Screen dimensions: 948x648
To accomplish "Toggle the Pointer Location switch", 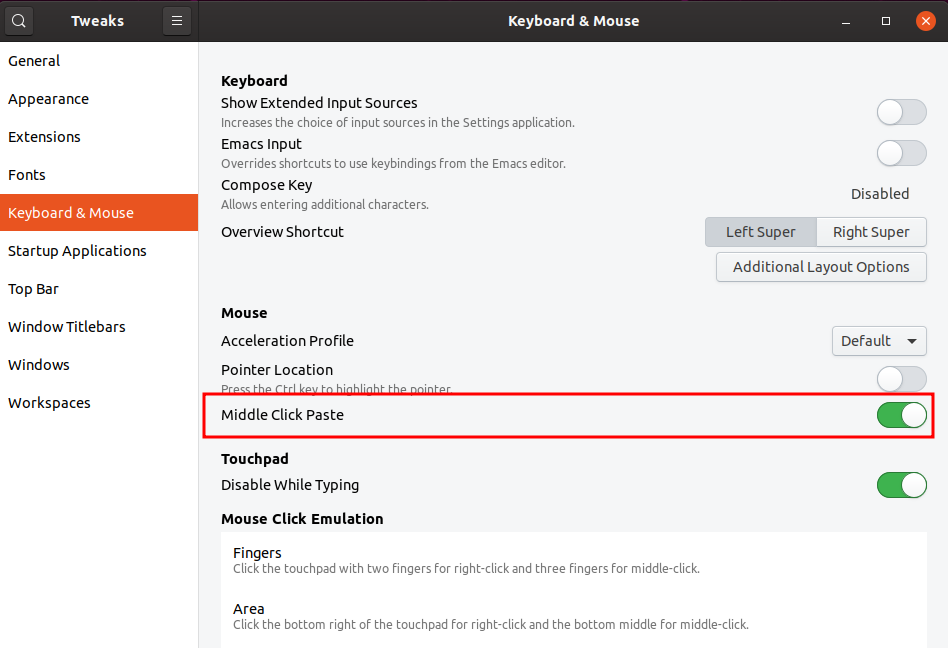I will (x=901, y=379).
